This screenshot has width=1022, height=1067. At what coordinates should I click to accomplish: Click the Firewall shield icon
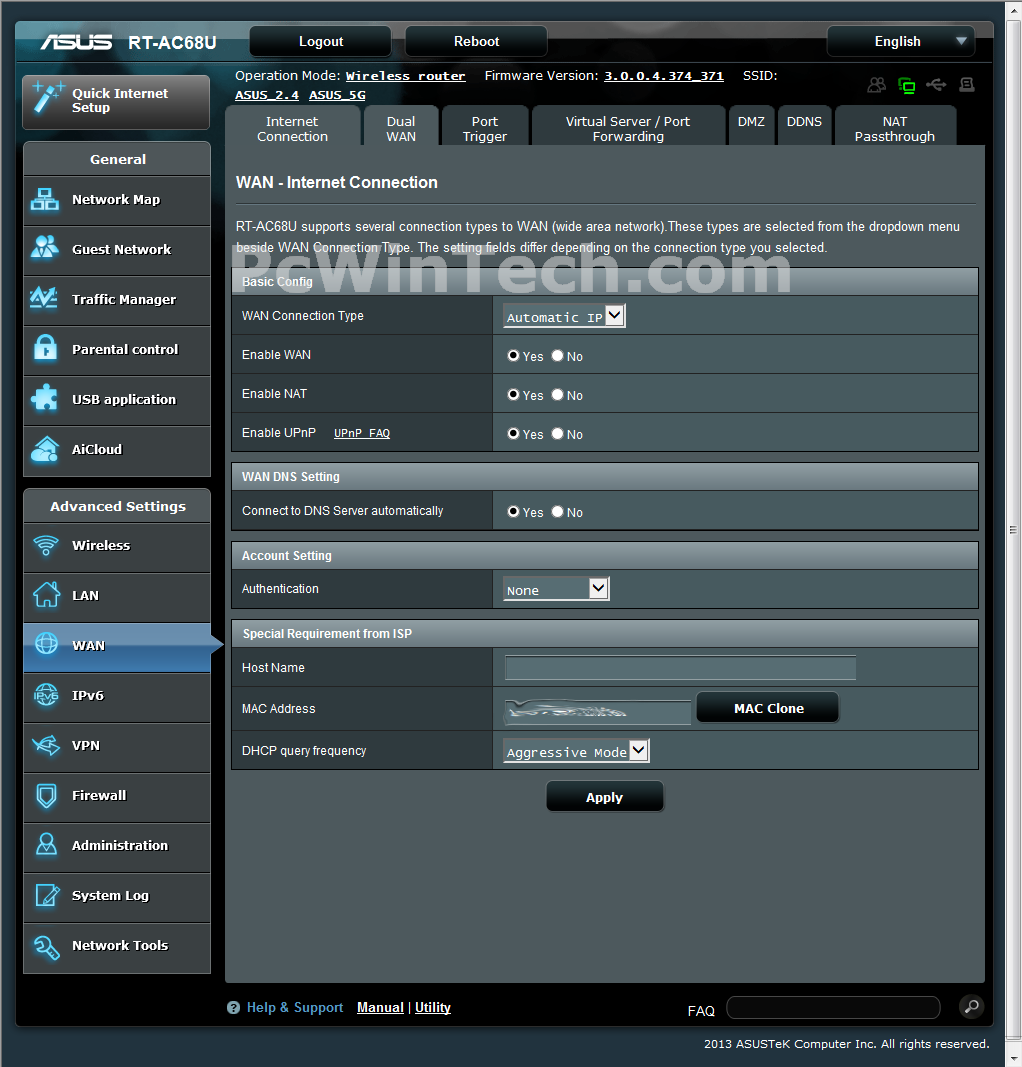pos(46,795)
